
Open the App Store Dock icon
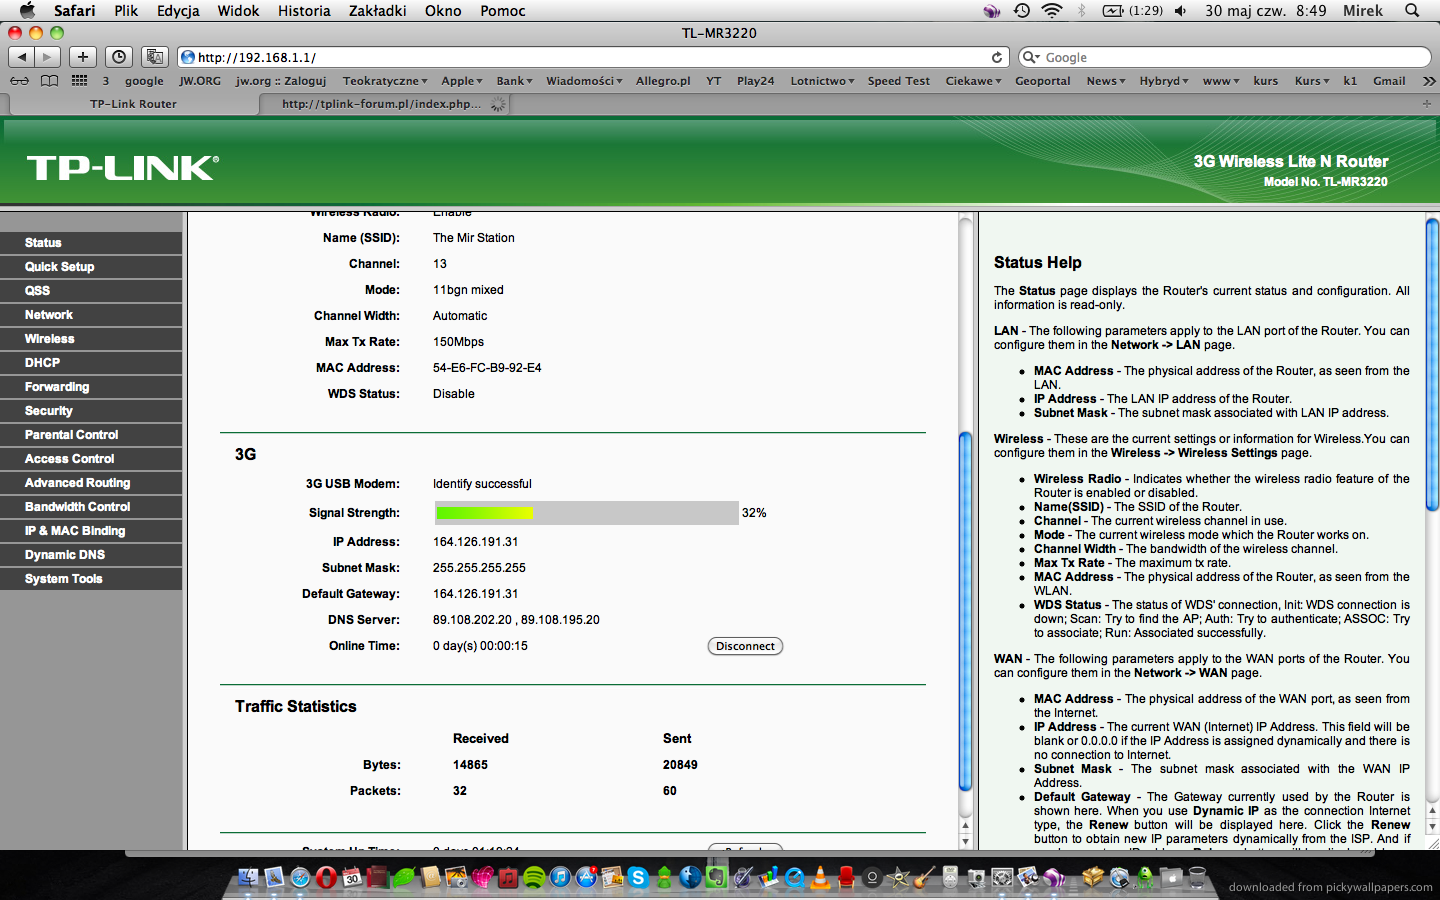pos(586,878)
